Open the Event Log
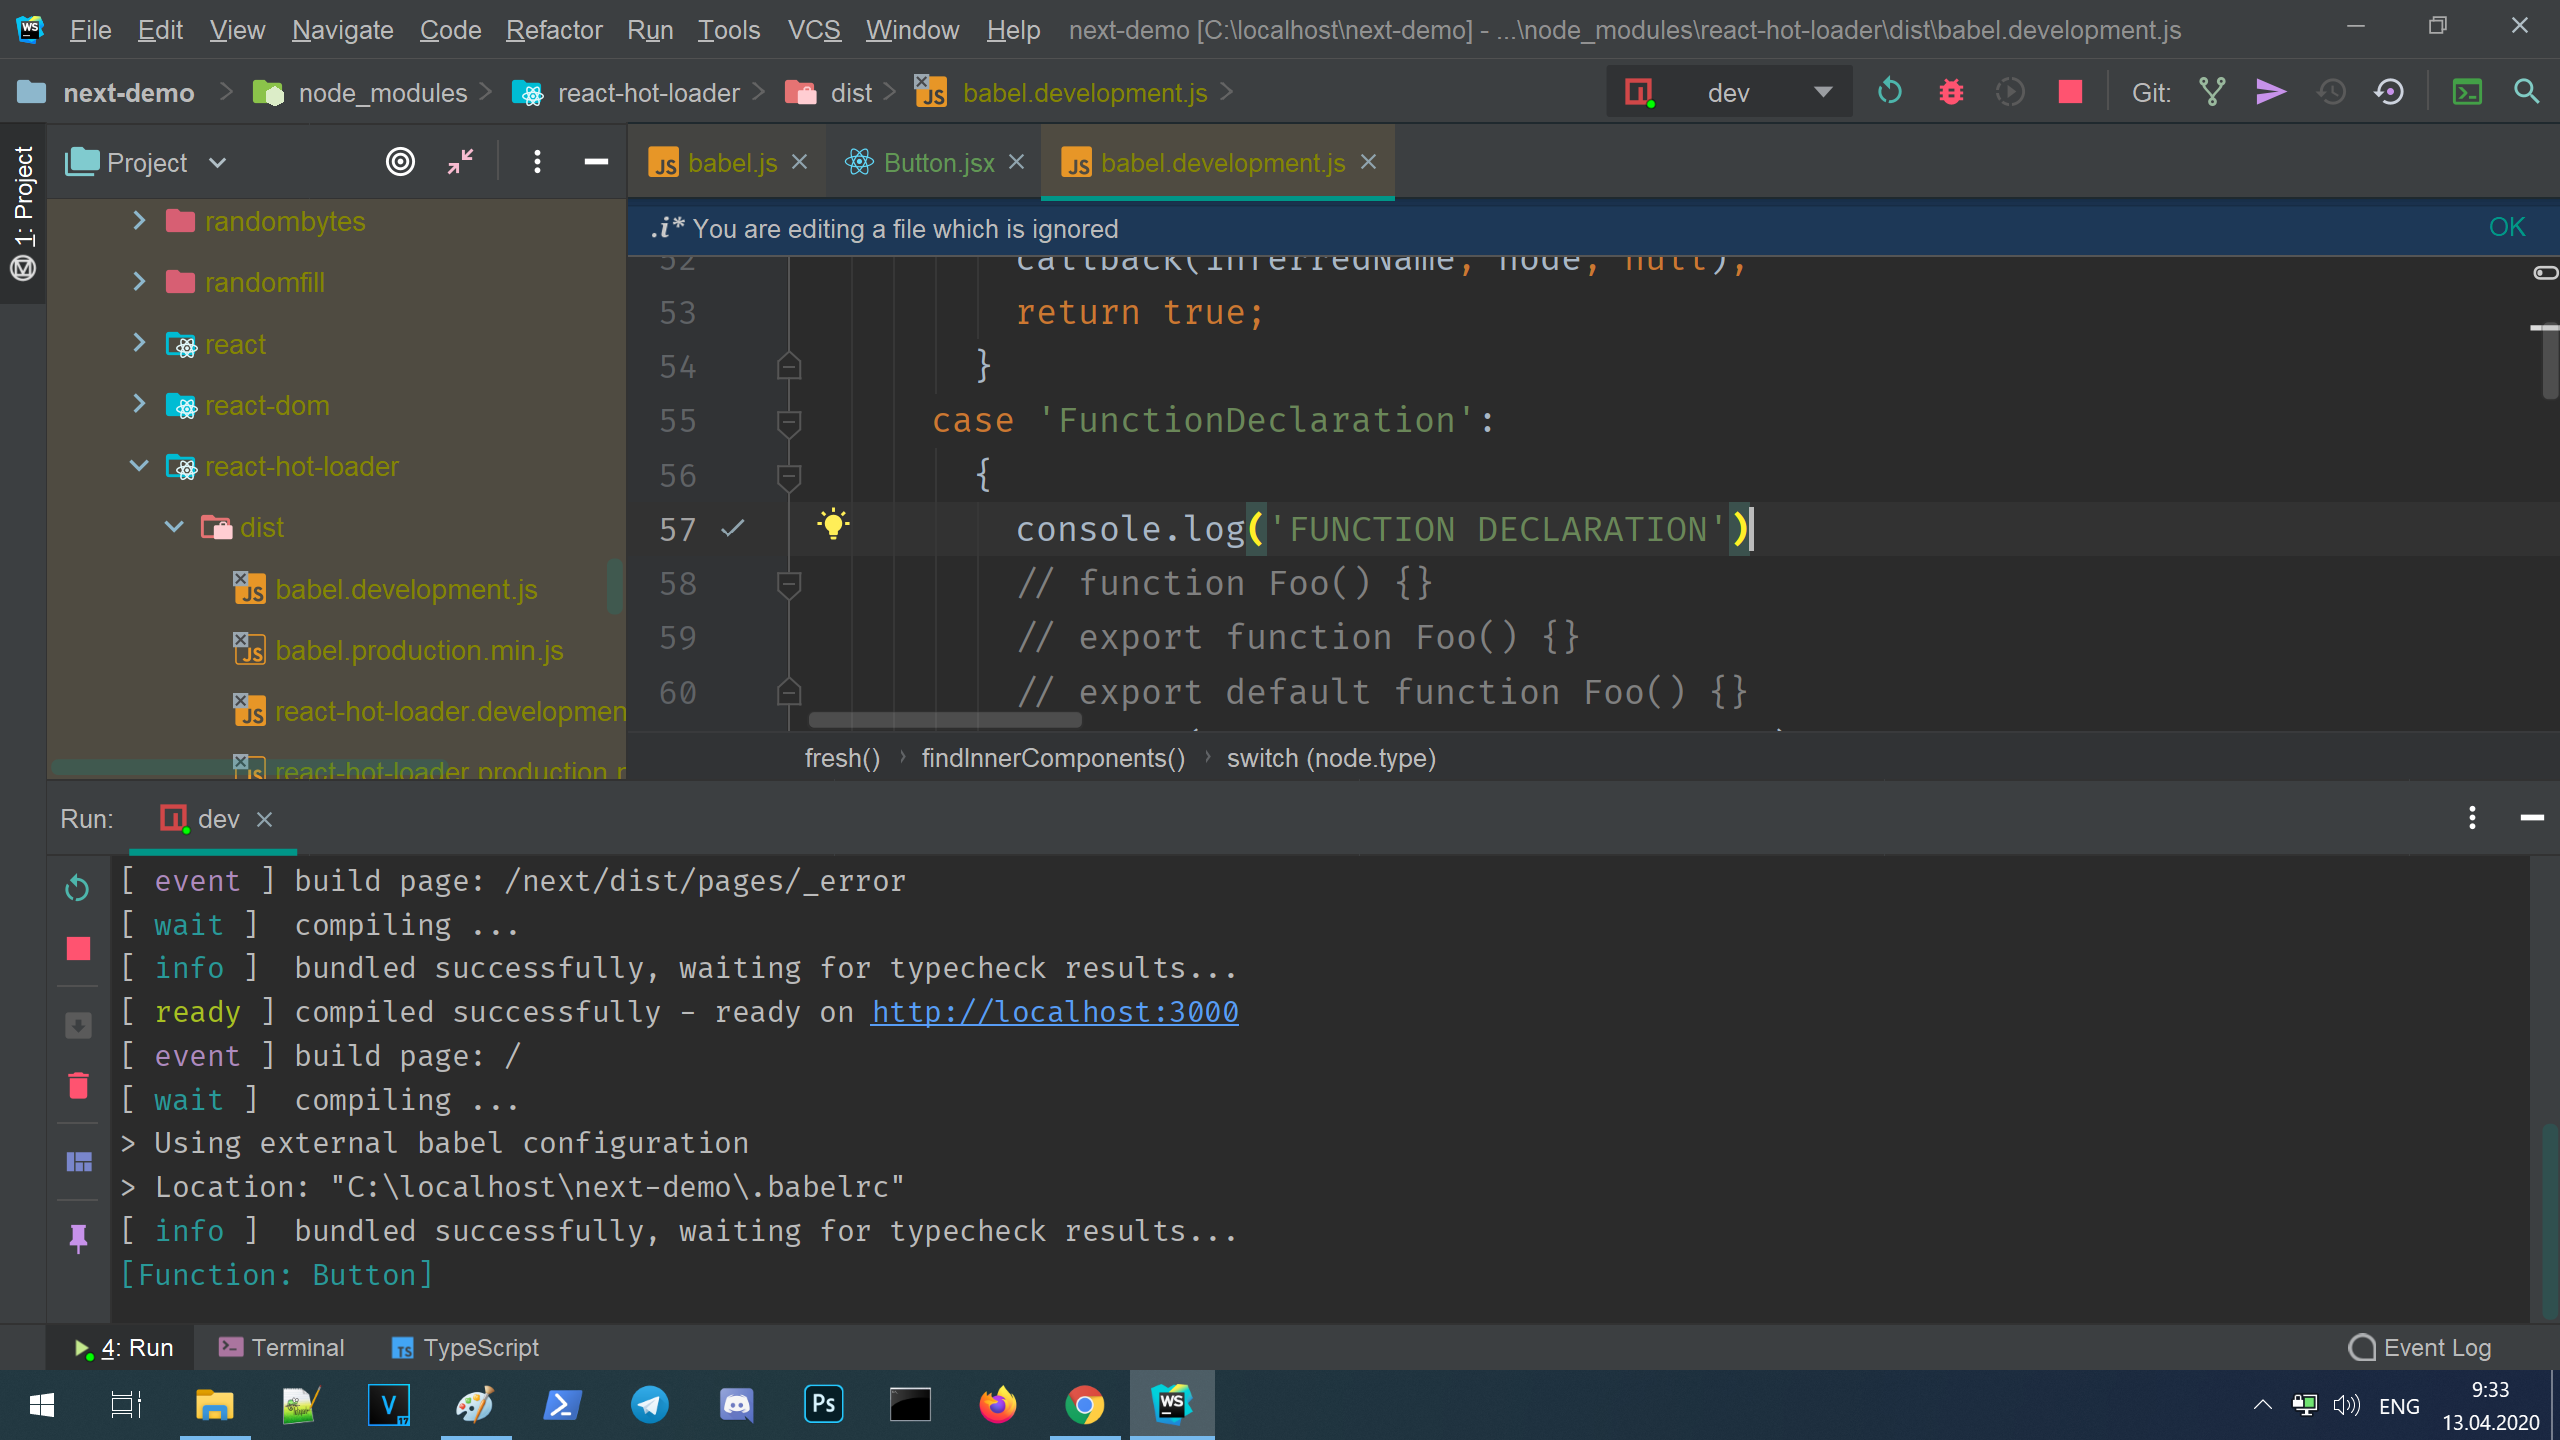The image size is (2560, 1440). 2420,1348
